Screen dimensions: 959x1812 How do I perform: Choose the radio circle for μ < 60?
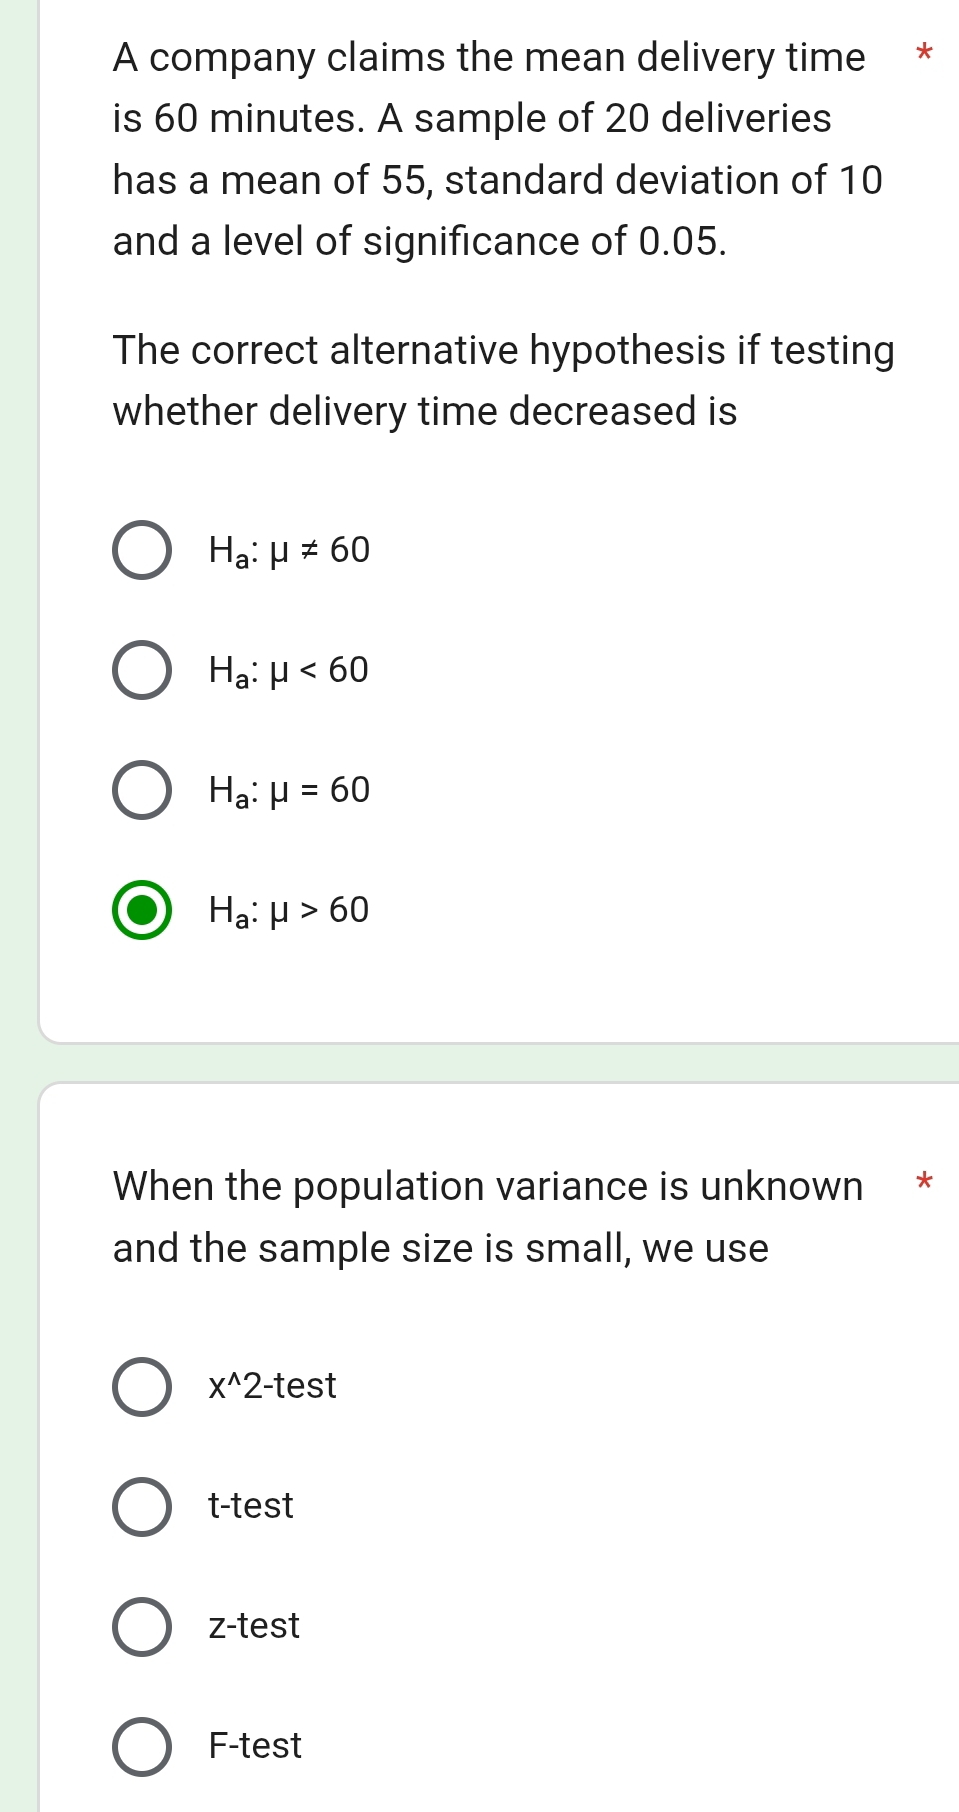[141, 670]
